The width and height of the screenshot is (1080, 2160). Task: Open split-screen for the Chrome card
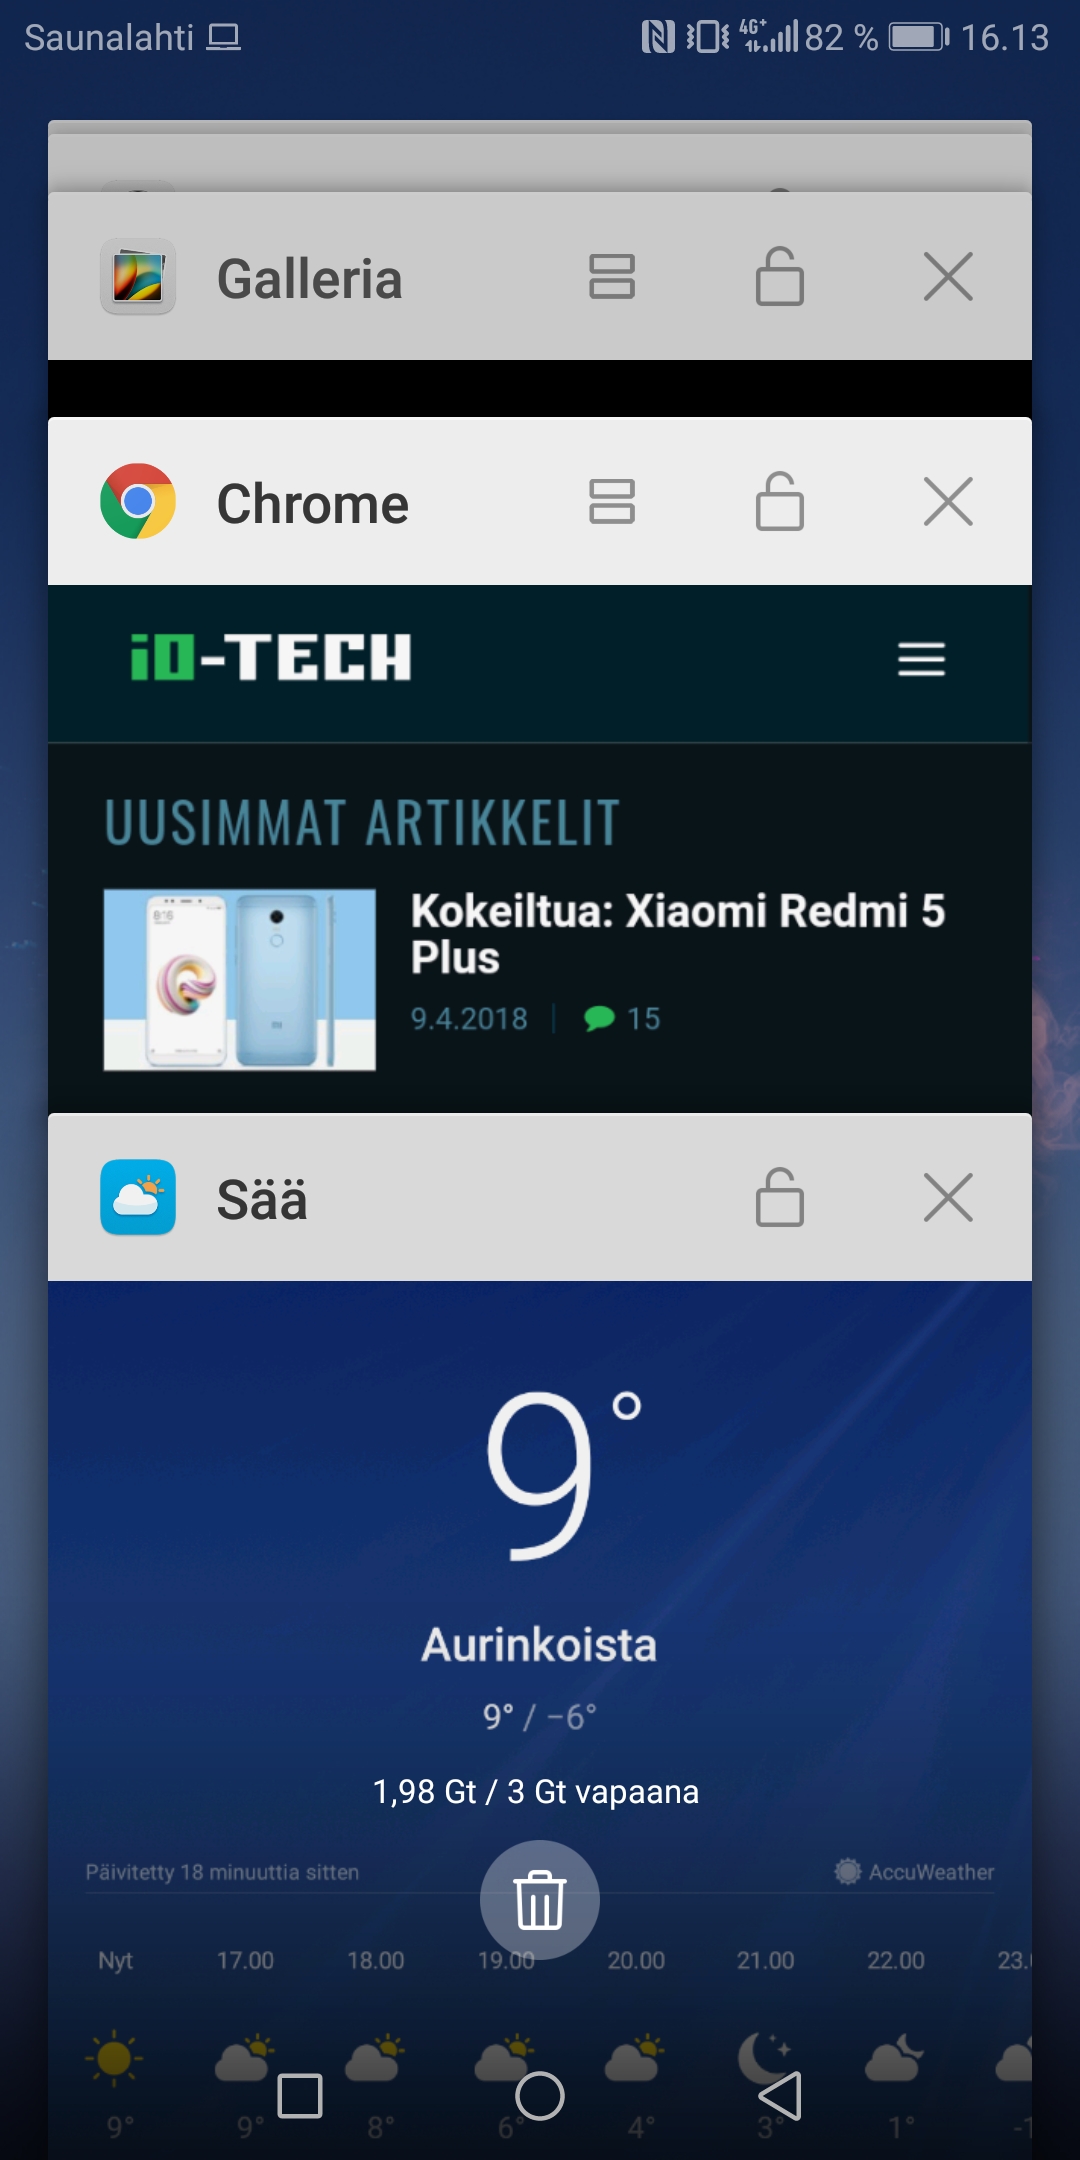[x=612, y=501]
